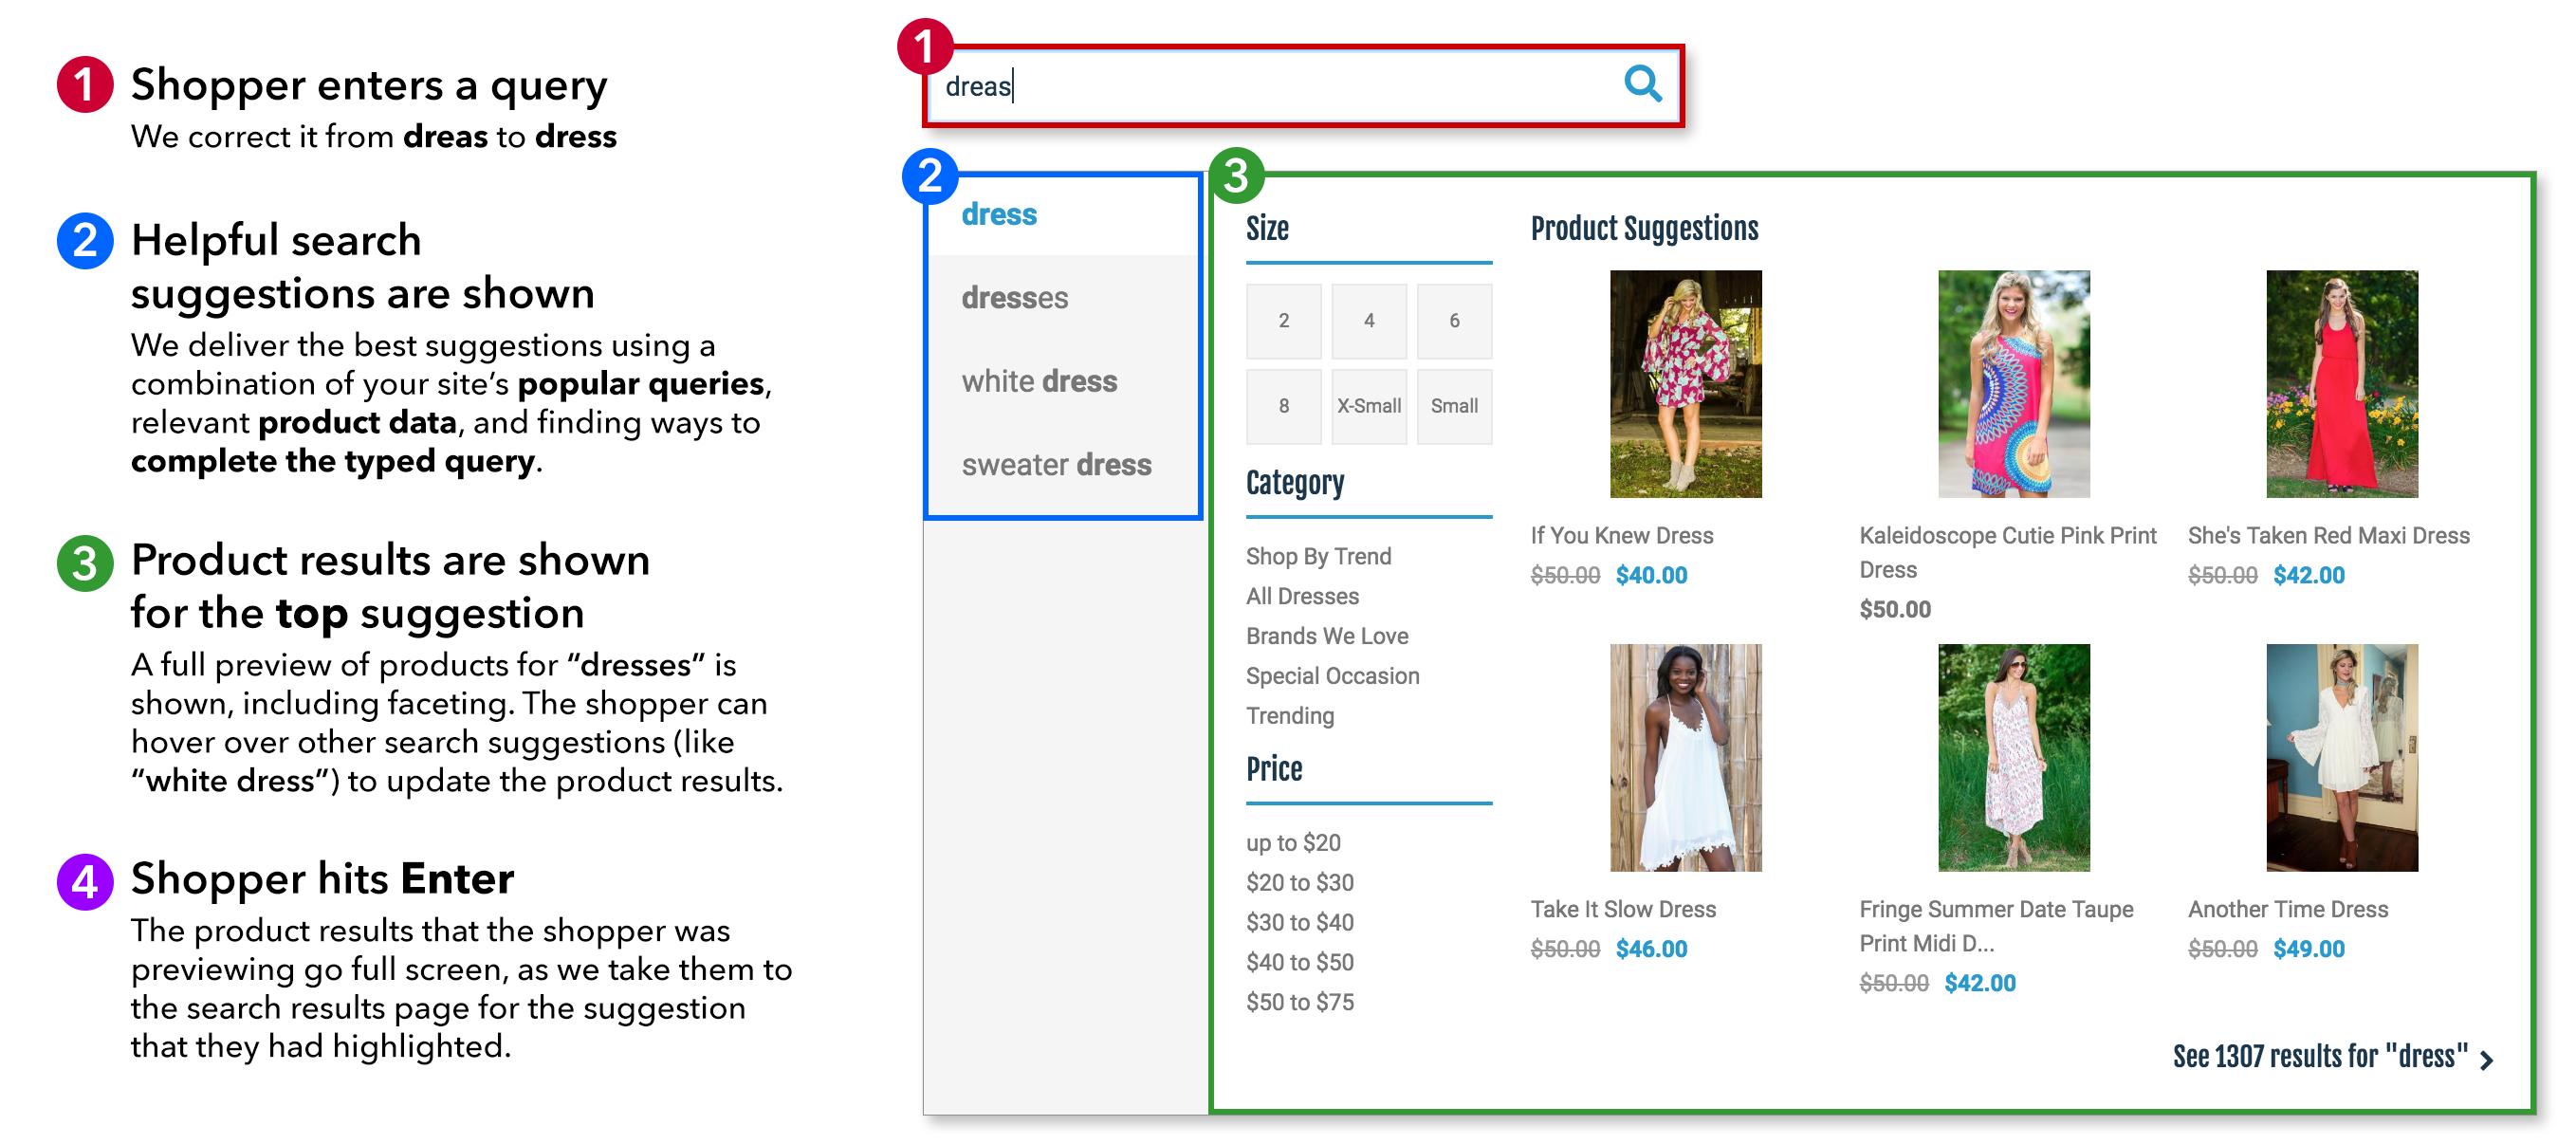Open the All Dresses category
Screen dimensions: 2576x1144
tap(1302, 597)
